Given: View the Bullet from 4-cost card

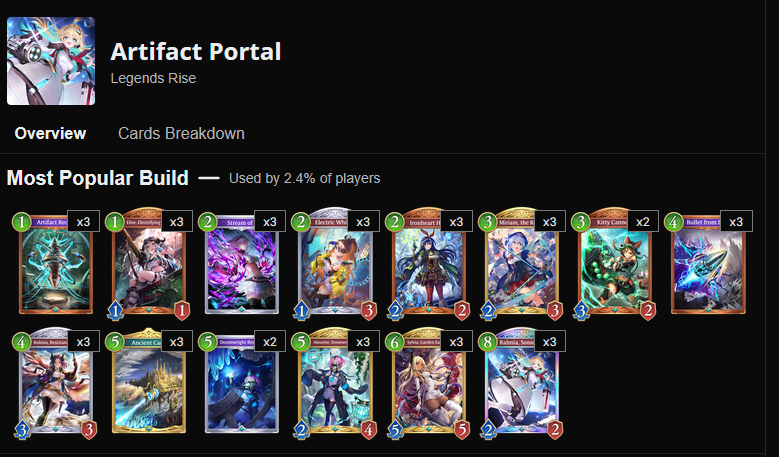Looking at the screenshot, I should (708, 265).
